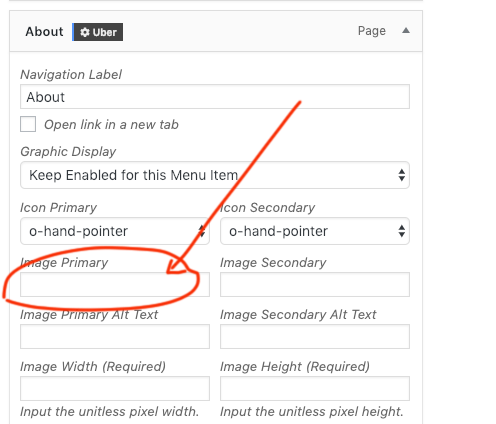The height and width of the screenshot is (424, 496).
Task: Open the Uber settings gear button
Action: [98, 32]
